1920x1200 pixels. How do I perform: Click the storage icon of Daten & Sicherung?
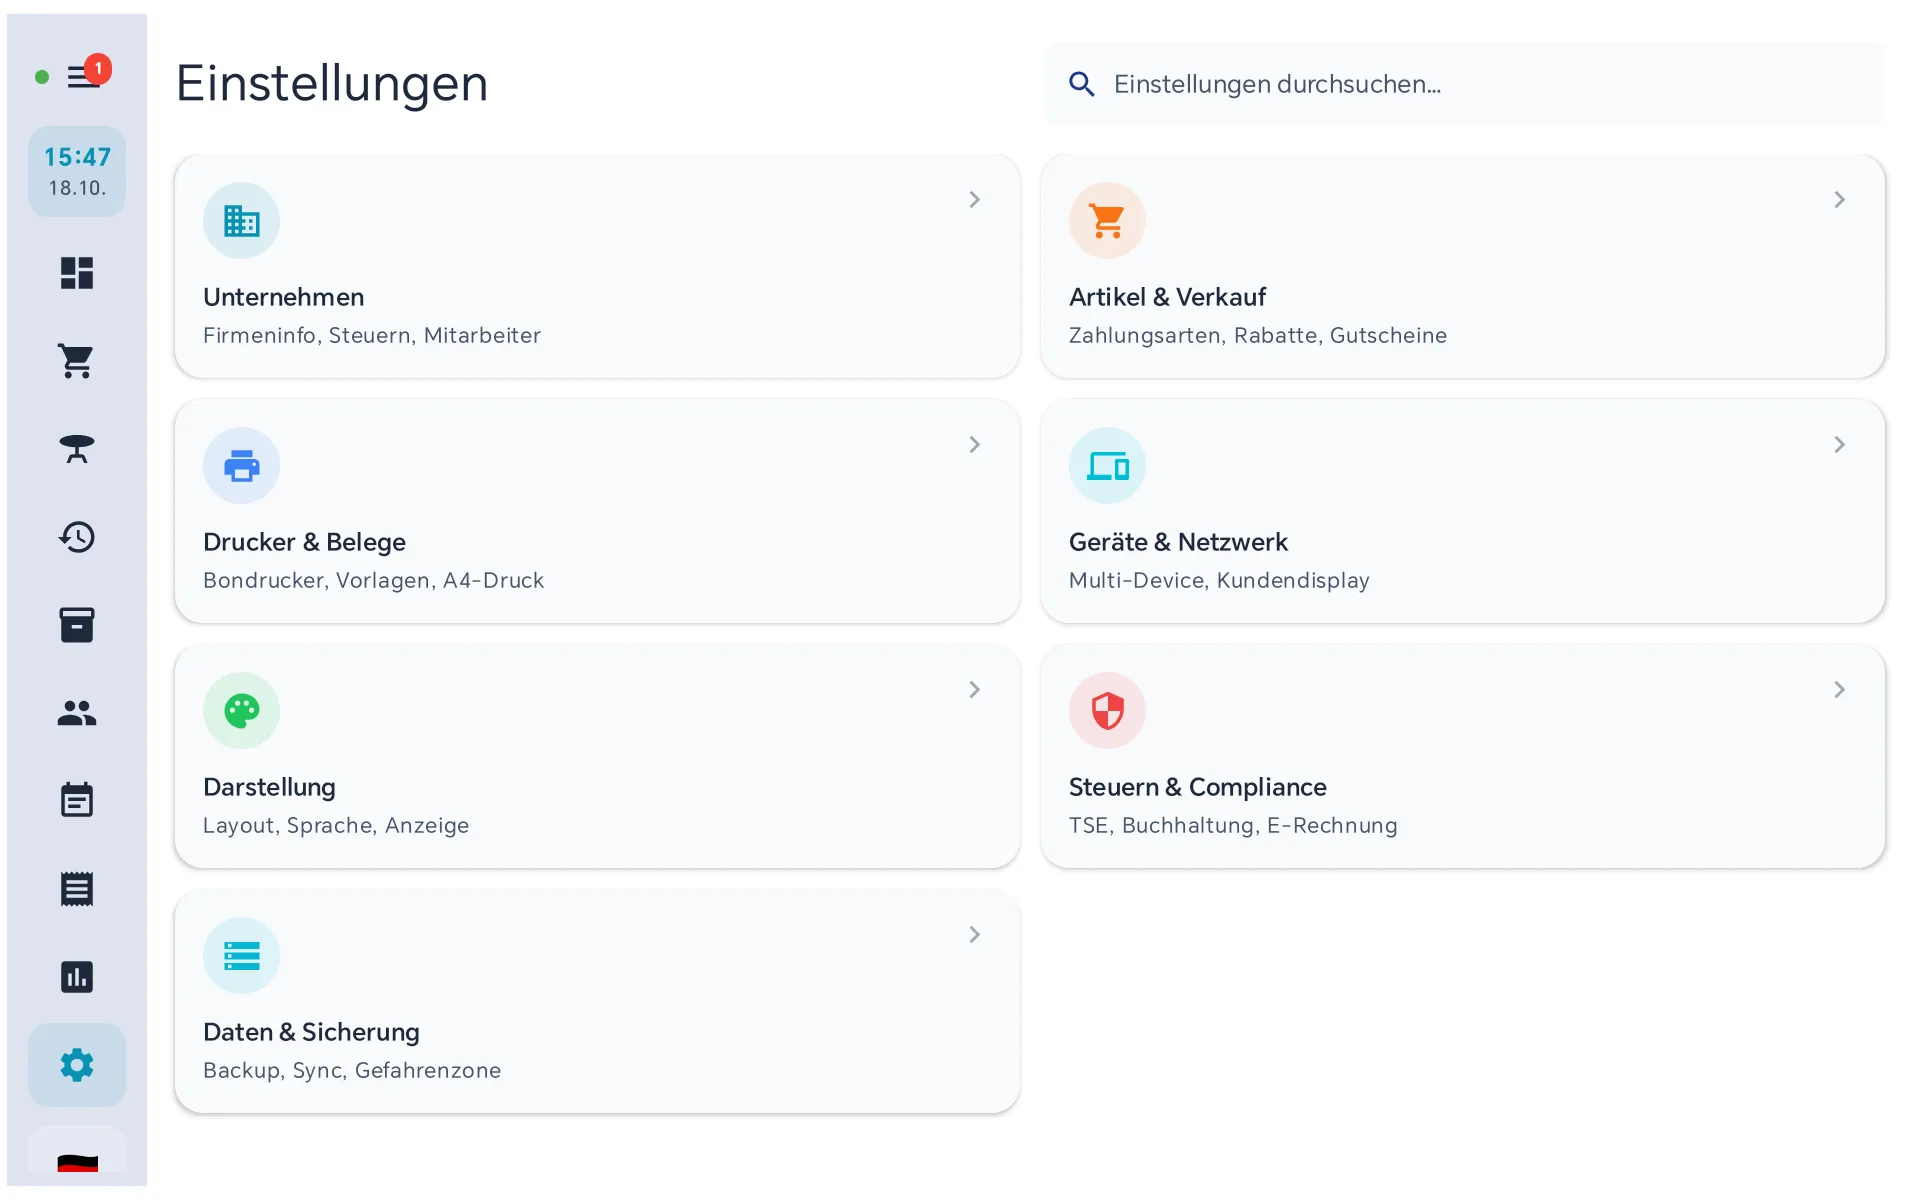point(241,955)
